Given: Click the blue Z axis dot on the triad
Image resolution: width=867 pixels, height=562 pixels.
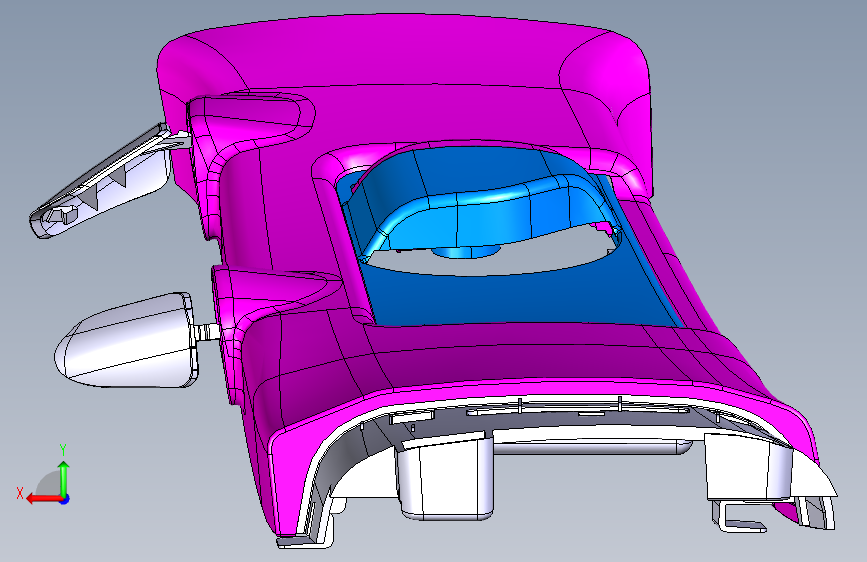Looking at the screenshot, I should 65,499.
